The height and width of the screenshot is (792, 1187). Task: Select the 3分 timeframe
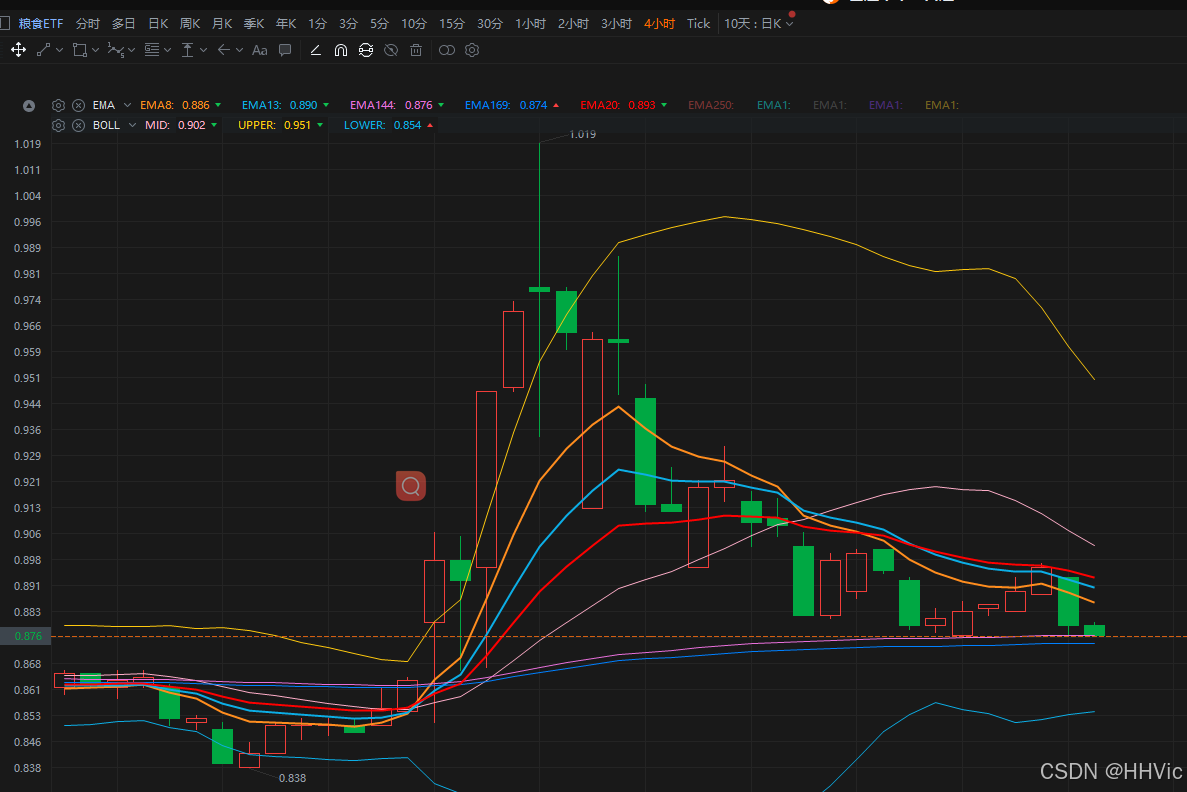[348, 23]
